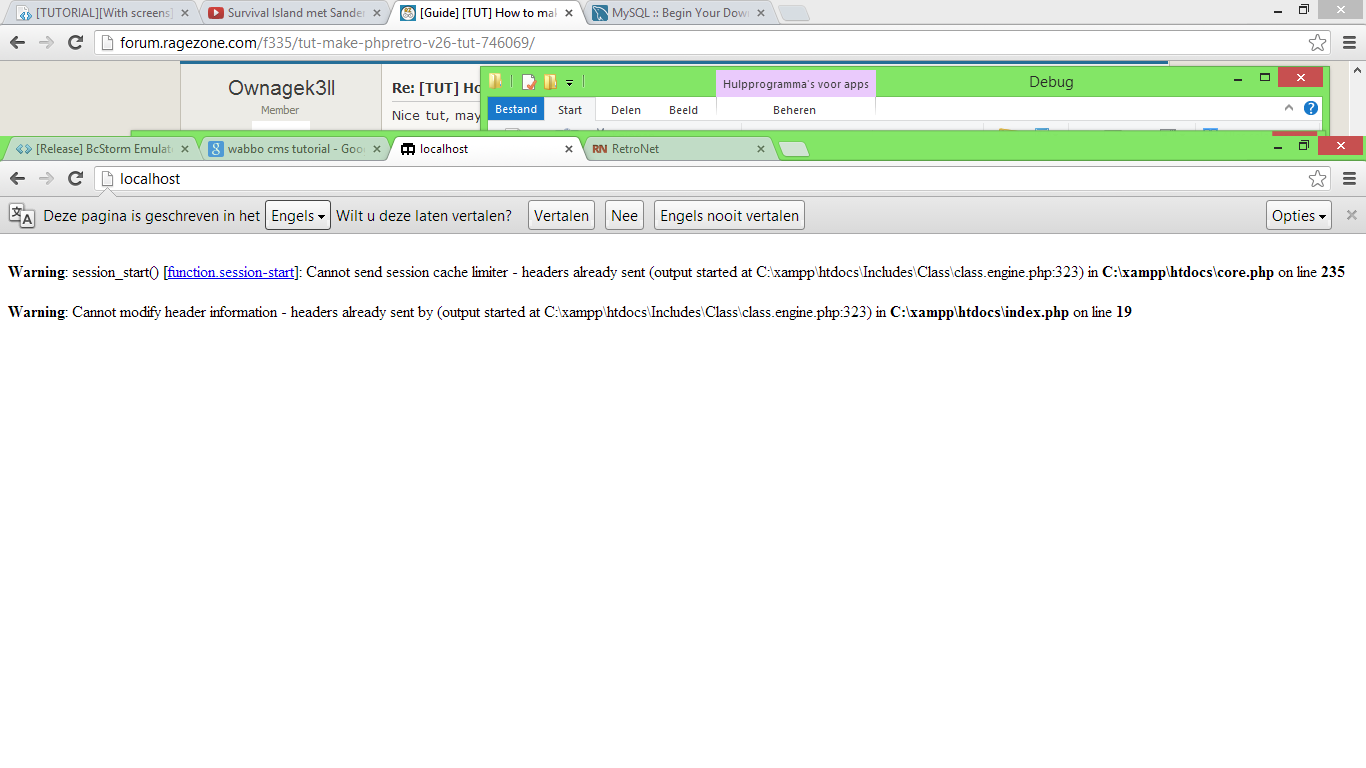Open the Bestand menu in Explorer

click(516, 109)
